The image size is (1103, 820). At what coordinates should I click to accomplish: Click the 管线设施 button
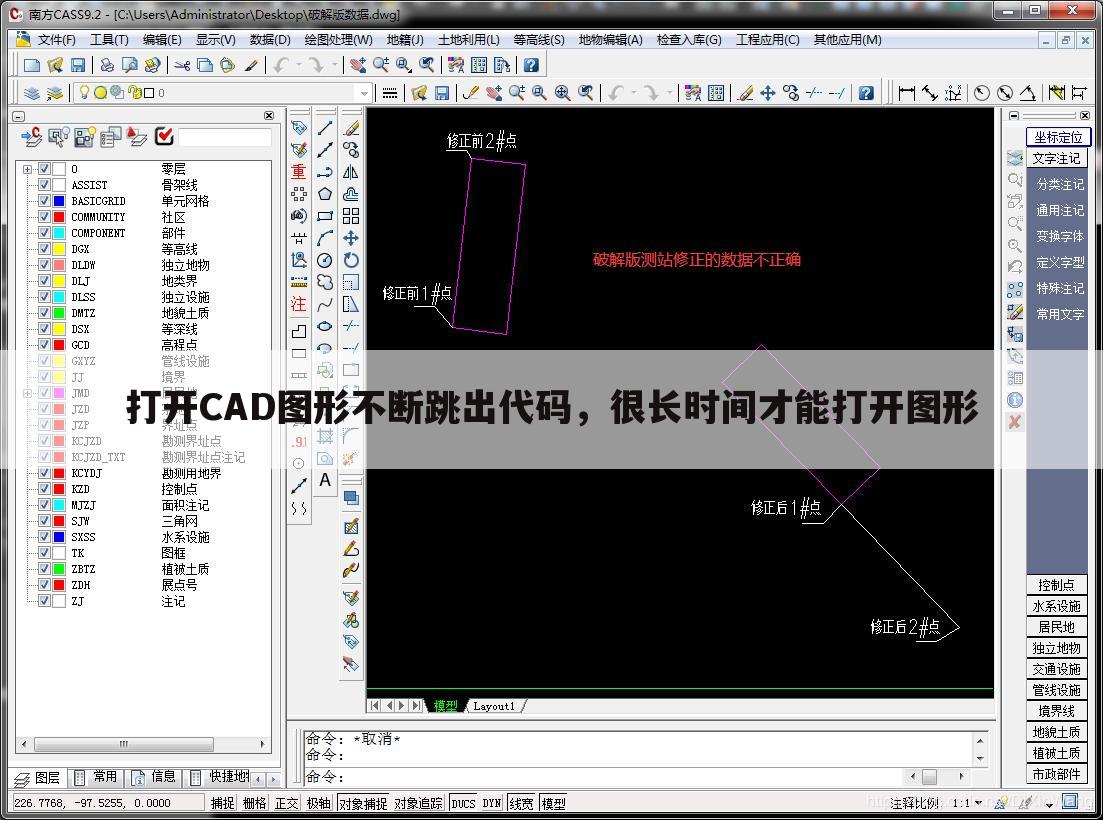[1056, 691]
